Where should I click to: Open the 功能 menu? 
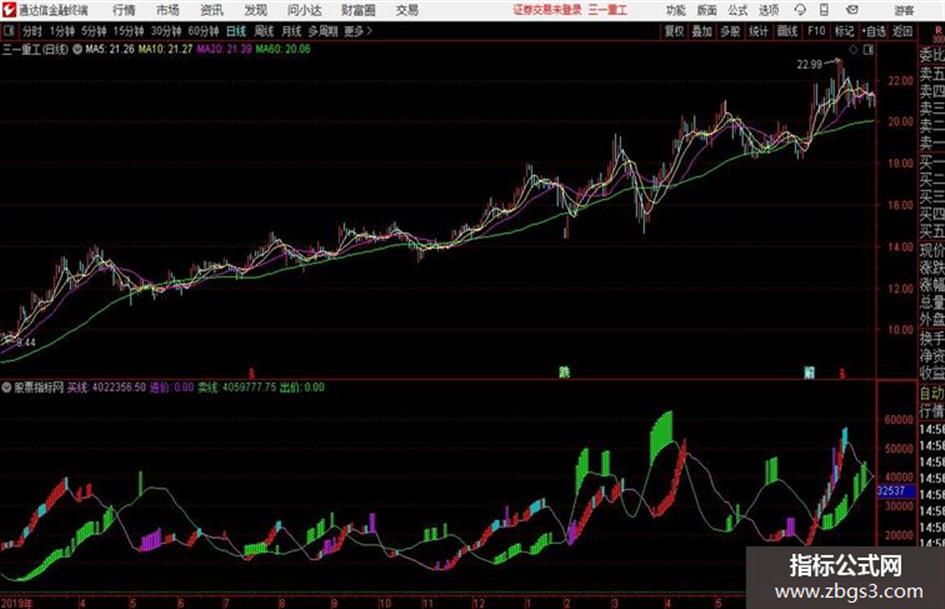(676, 10)
